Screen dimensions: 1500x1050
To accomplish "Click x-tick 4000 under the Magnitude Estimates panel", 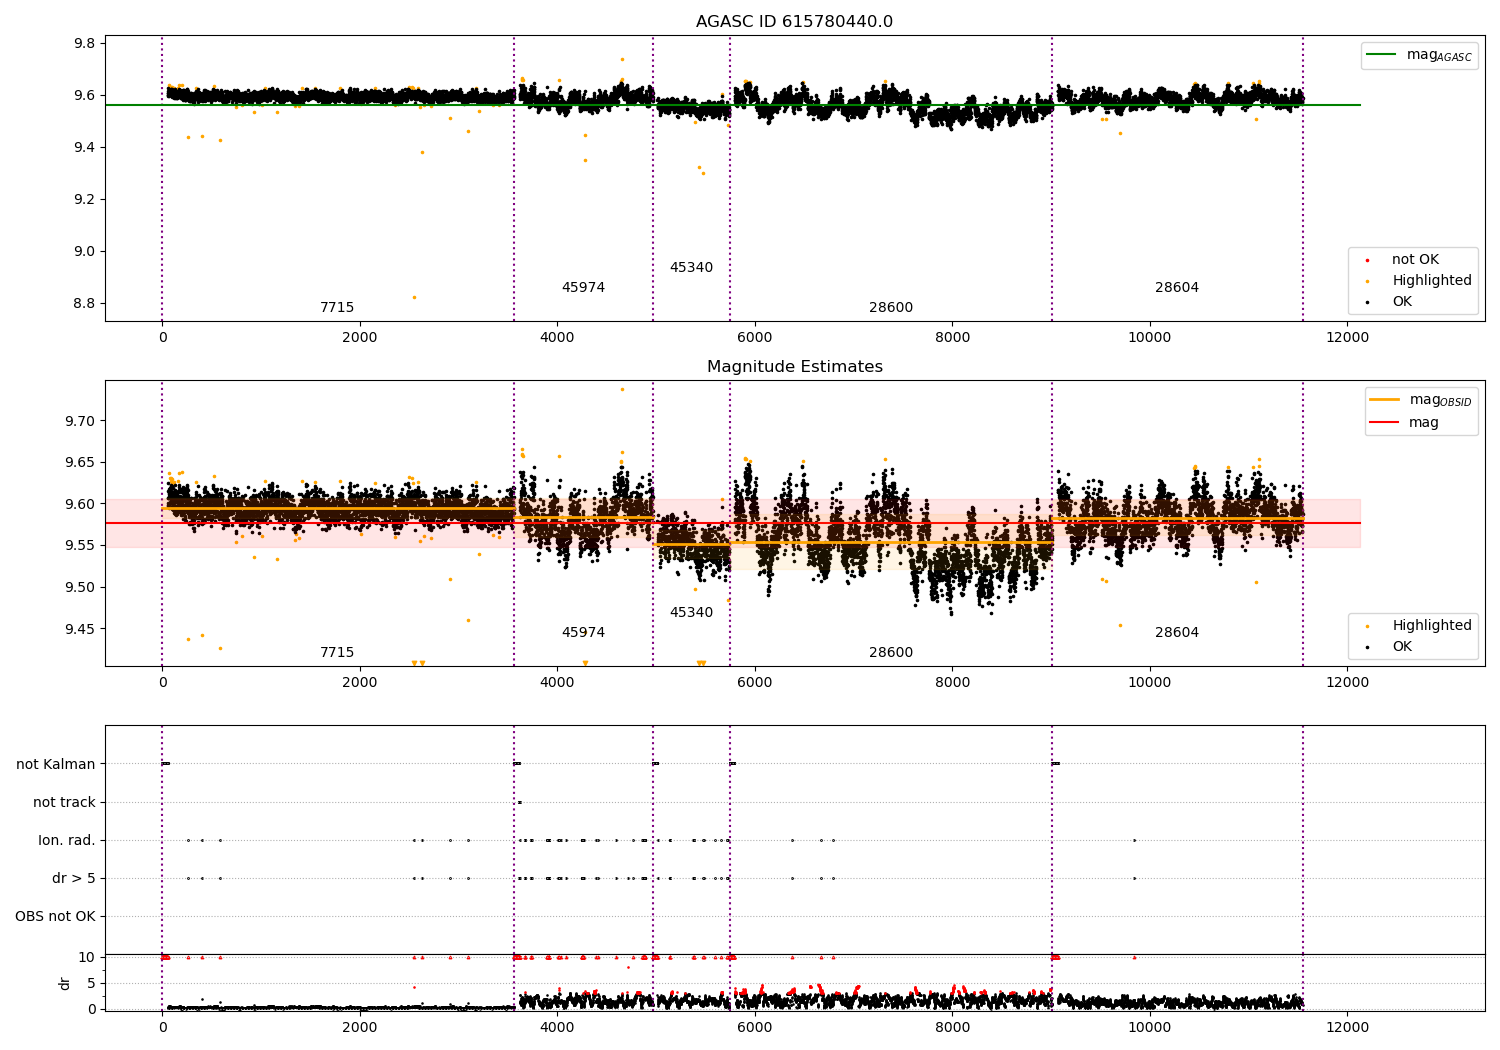I will 557,683.
